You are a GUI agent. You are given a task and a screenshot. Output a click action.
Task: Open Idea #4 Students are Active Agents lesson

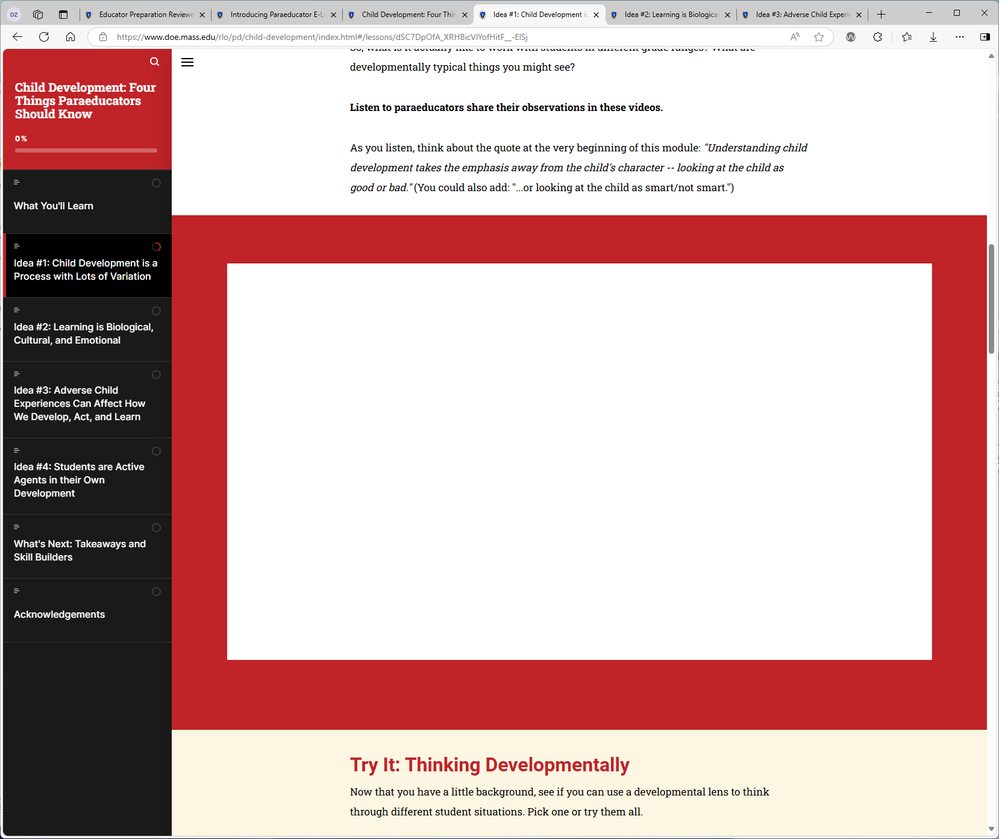87,476
